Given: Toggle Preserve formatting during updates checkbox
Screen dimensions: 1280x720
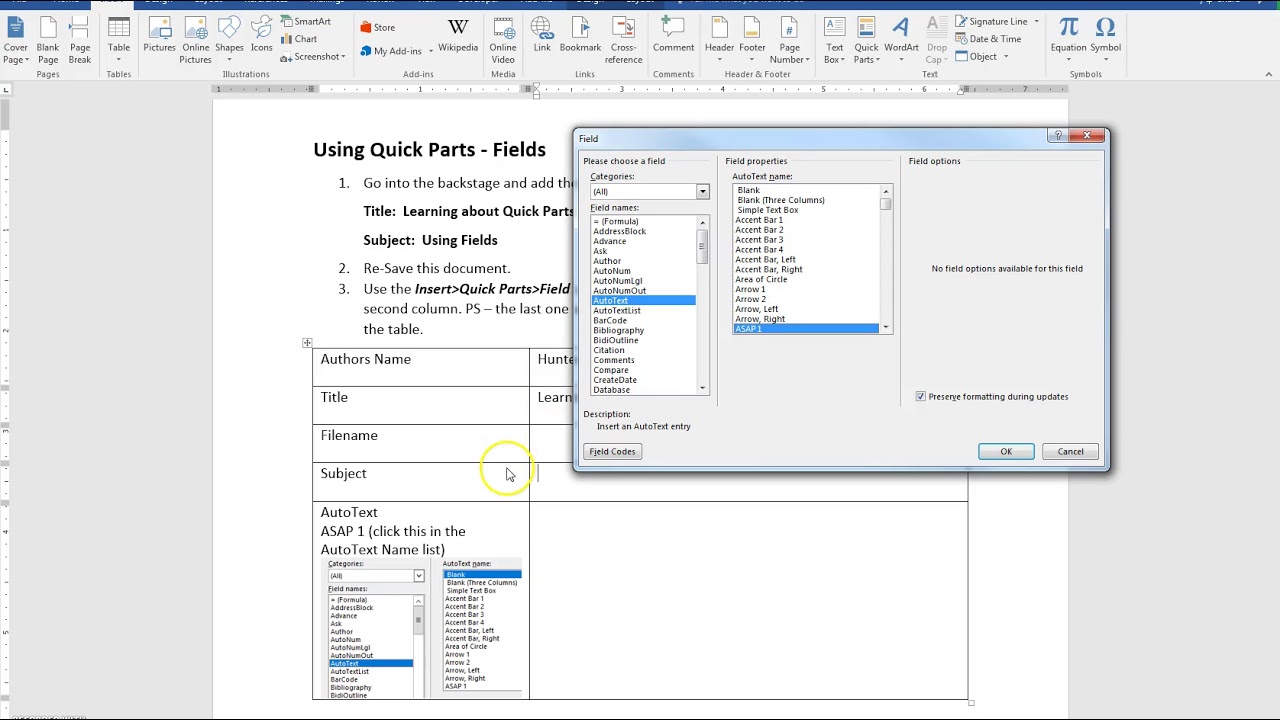Looking at the screenshot, I should tap(921, 397).
